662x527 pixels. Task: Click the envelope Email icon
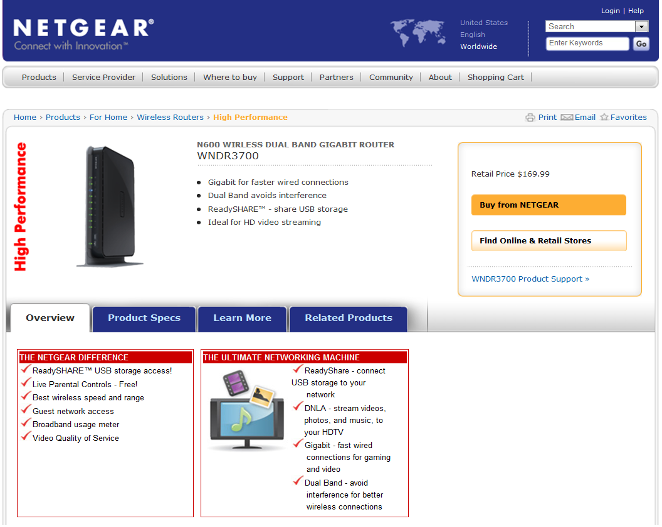567,117
